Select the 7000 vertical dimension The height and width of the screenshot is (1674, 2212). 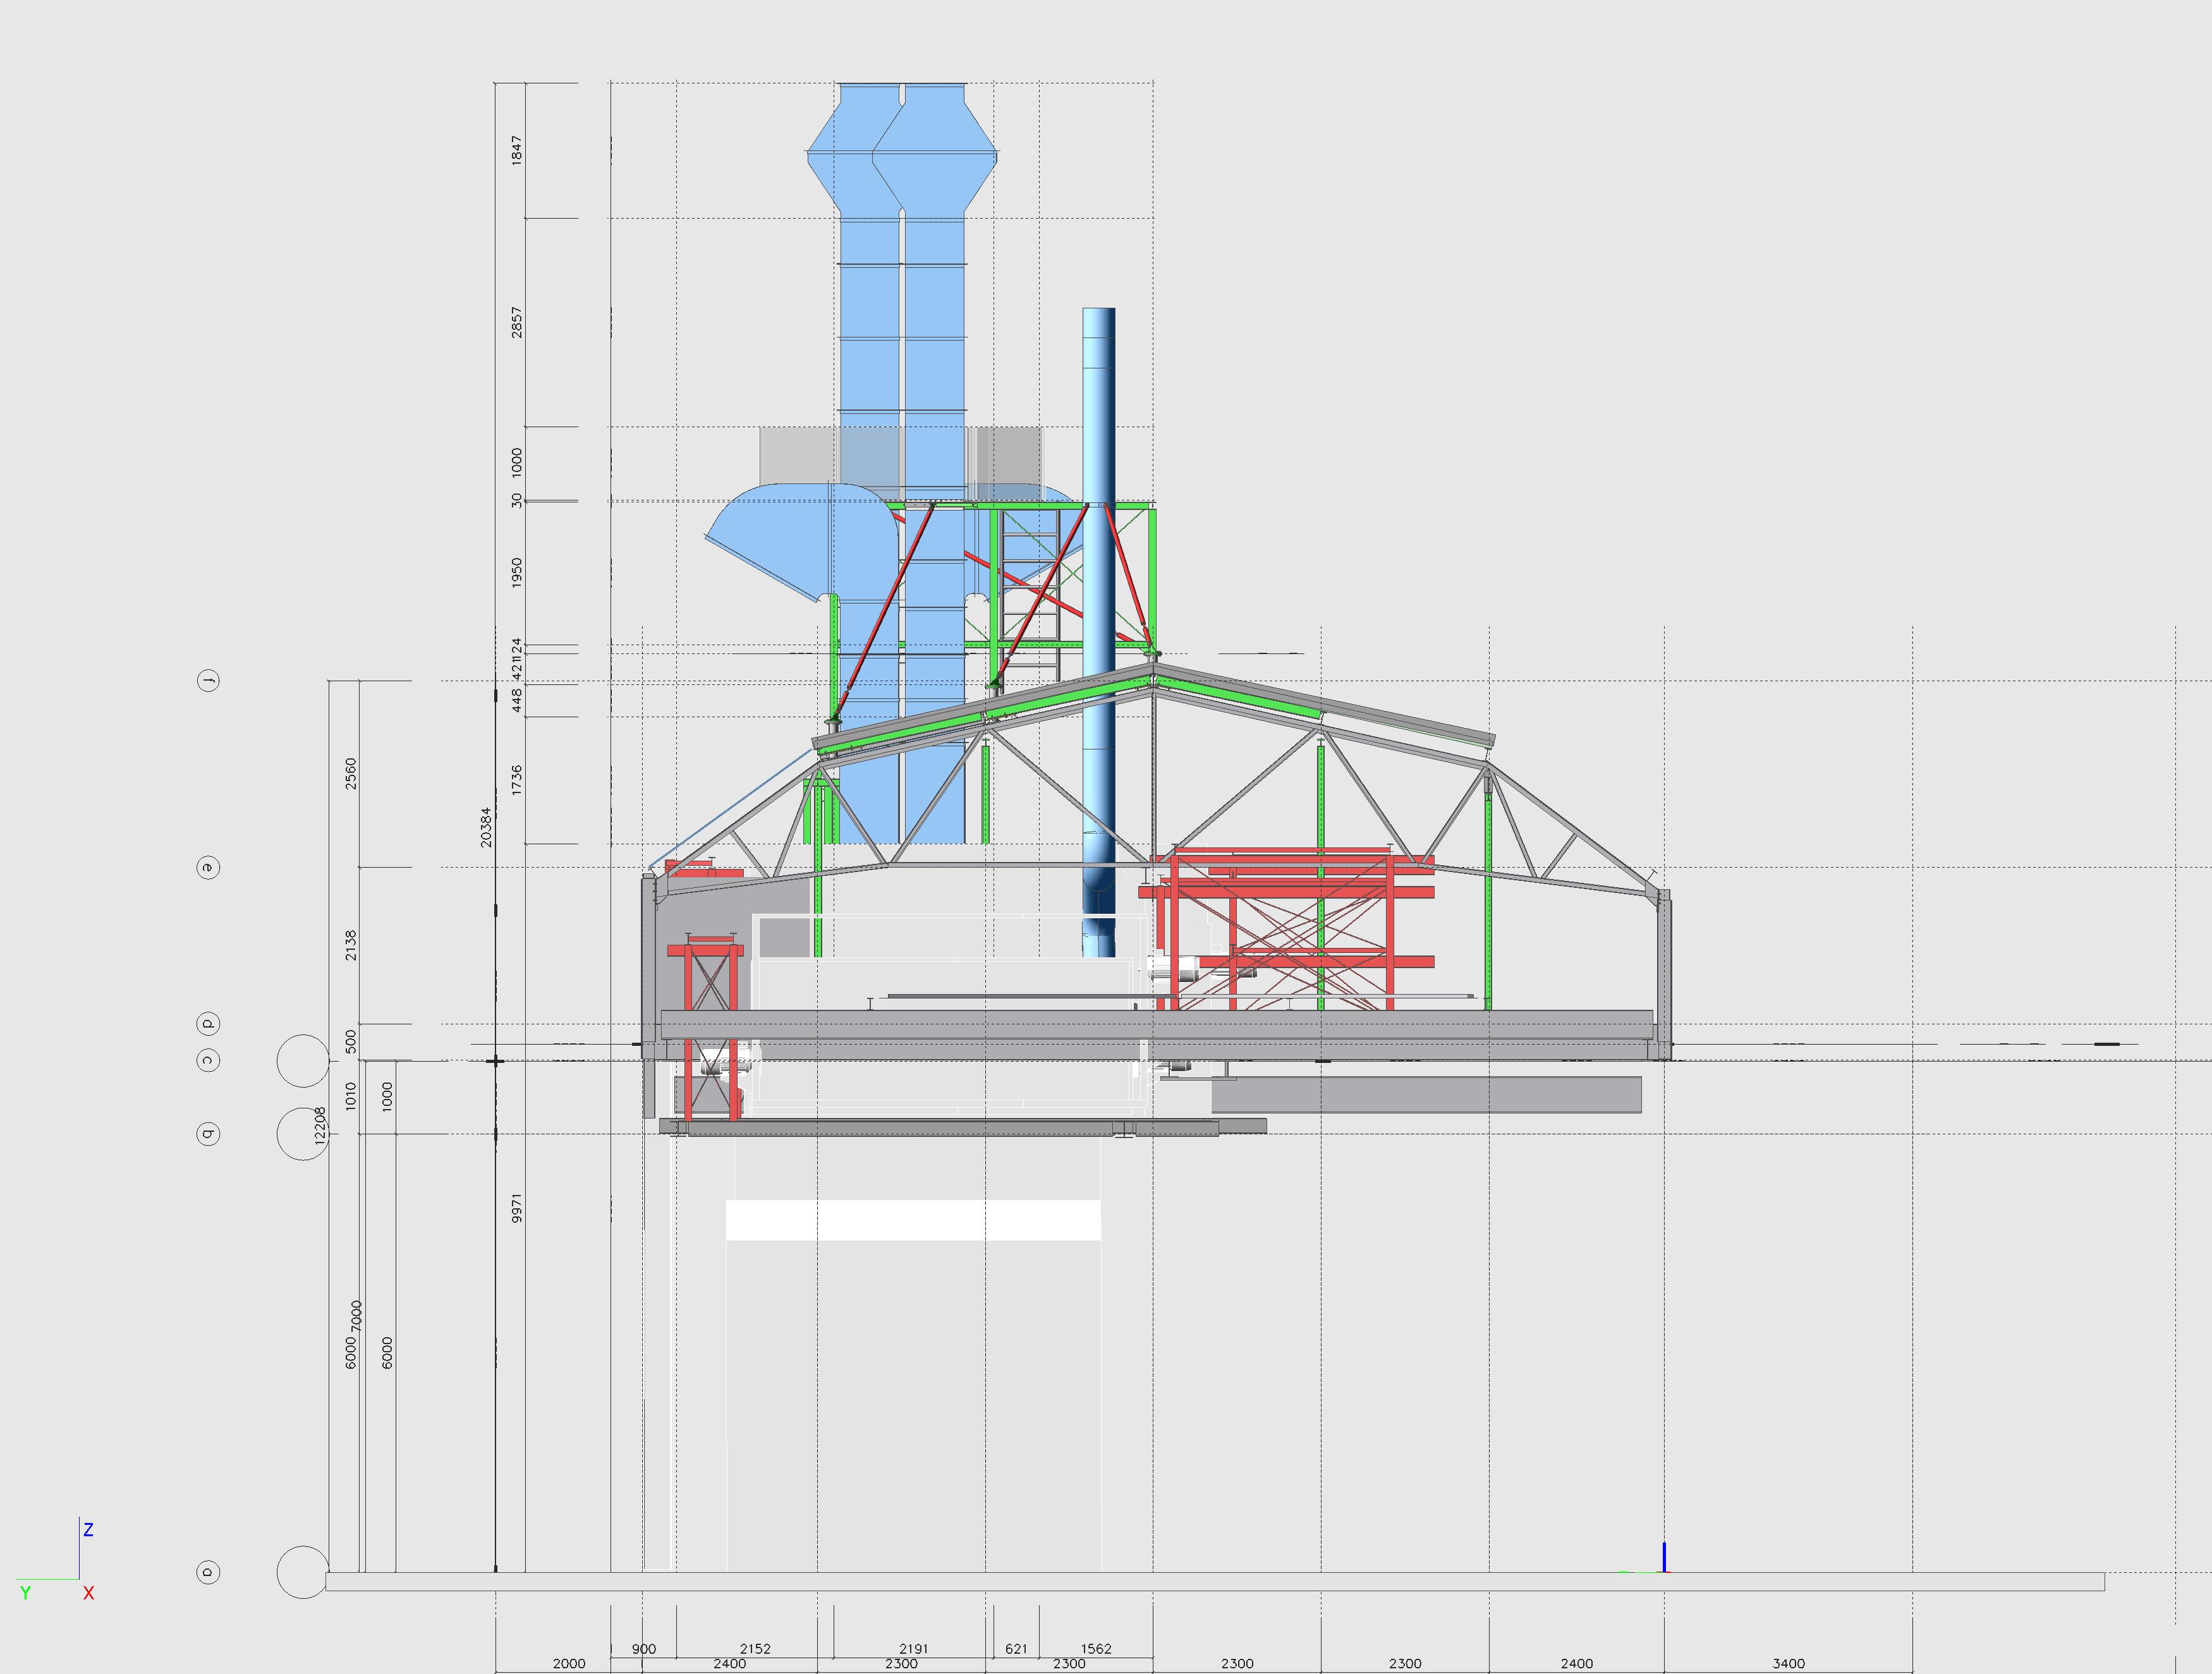pyautogui.click(x=357, y=1316)
